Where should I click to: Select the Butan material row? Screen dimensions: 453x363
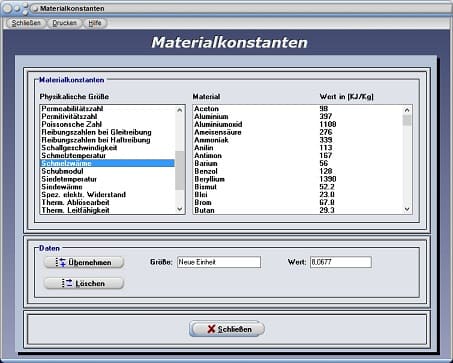click(x=298, y=210)
